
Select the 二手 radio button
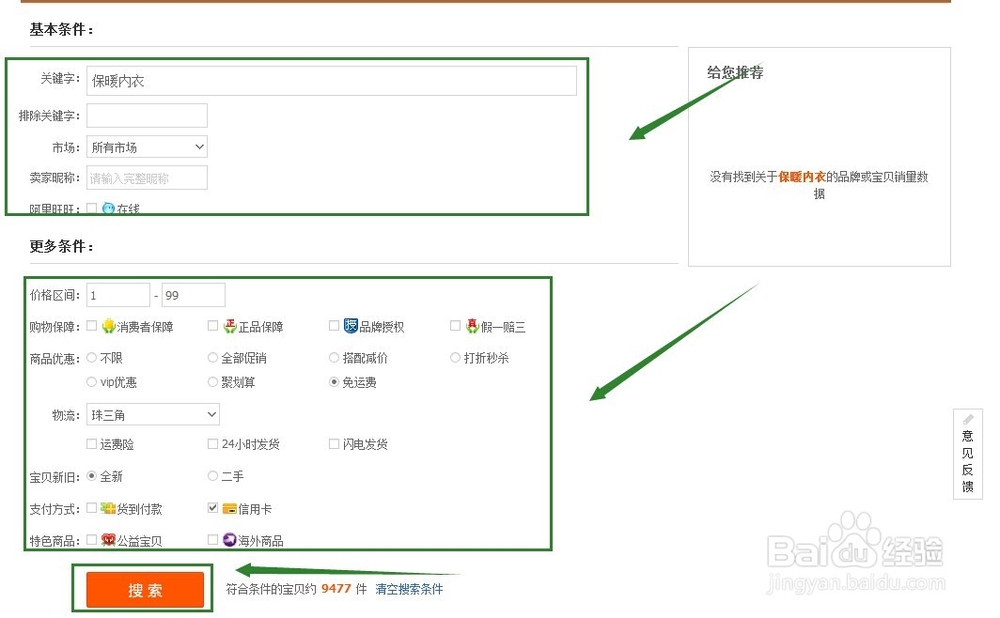pos(211,477)
